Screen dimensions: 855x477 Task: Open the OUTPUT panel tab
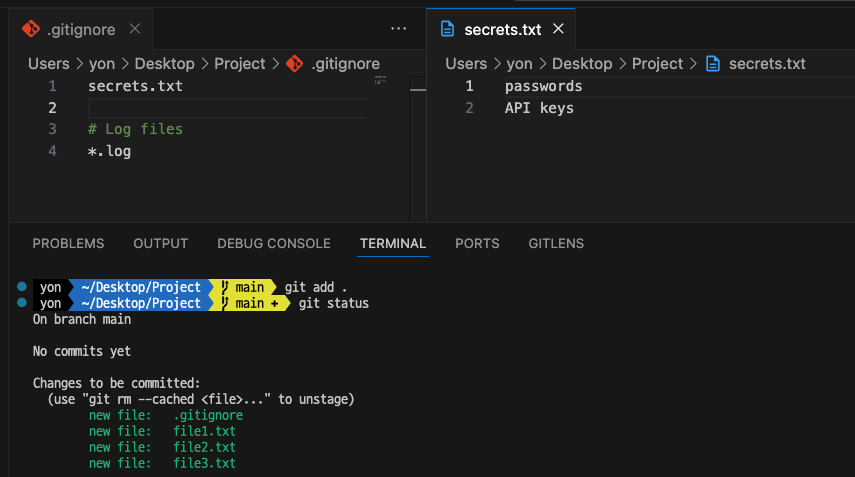pos(161,243)
